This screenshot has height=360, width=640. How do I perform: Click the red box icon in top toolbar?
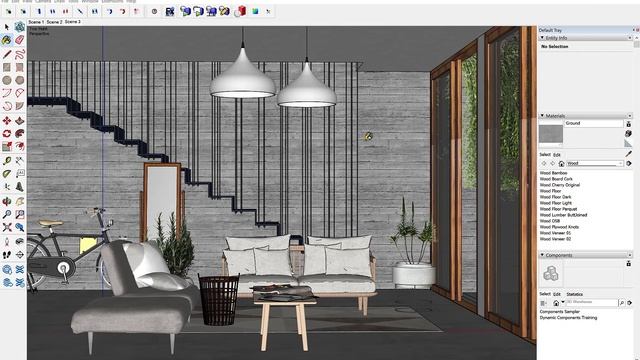coord(241,11)
